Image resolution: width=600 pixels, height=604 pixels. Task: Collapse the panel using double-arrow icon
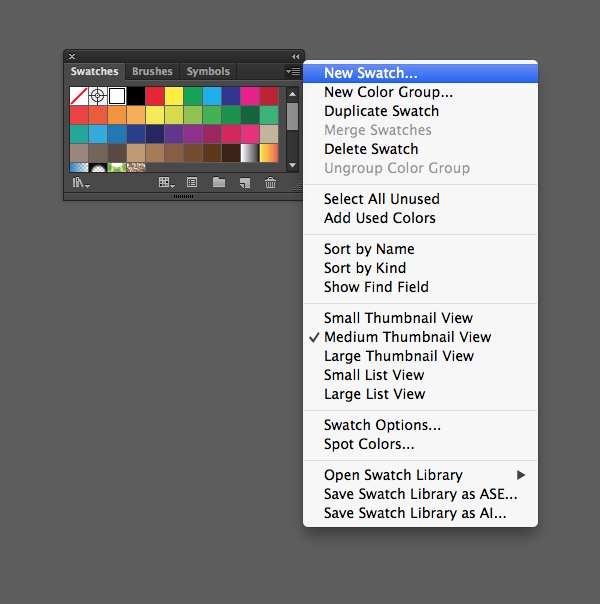pos(295,56)
